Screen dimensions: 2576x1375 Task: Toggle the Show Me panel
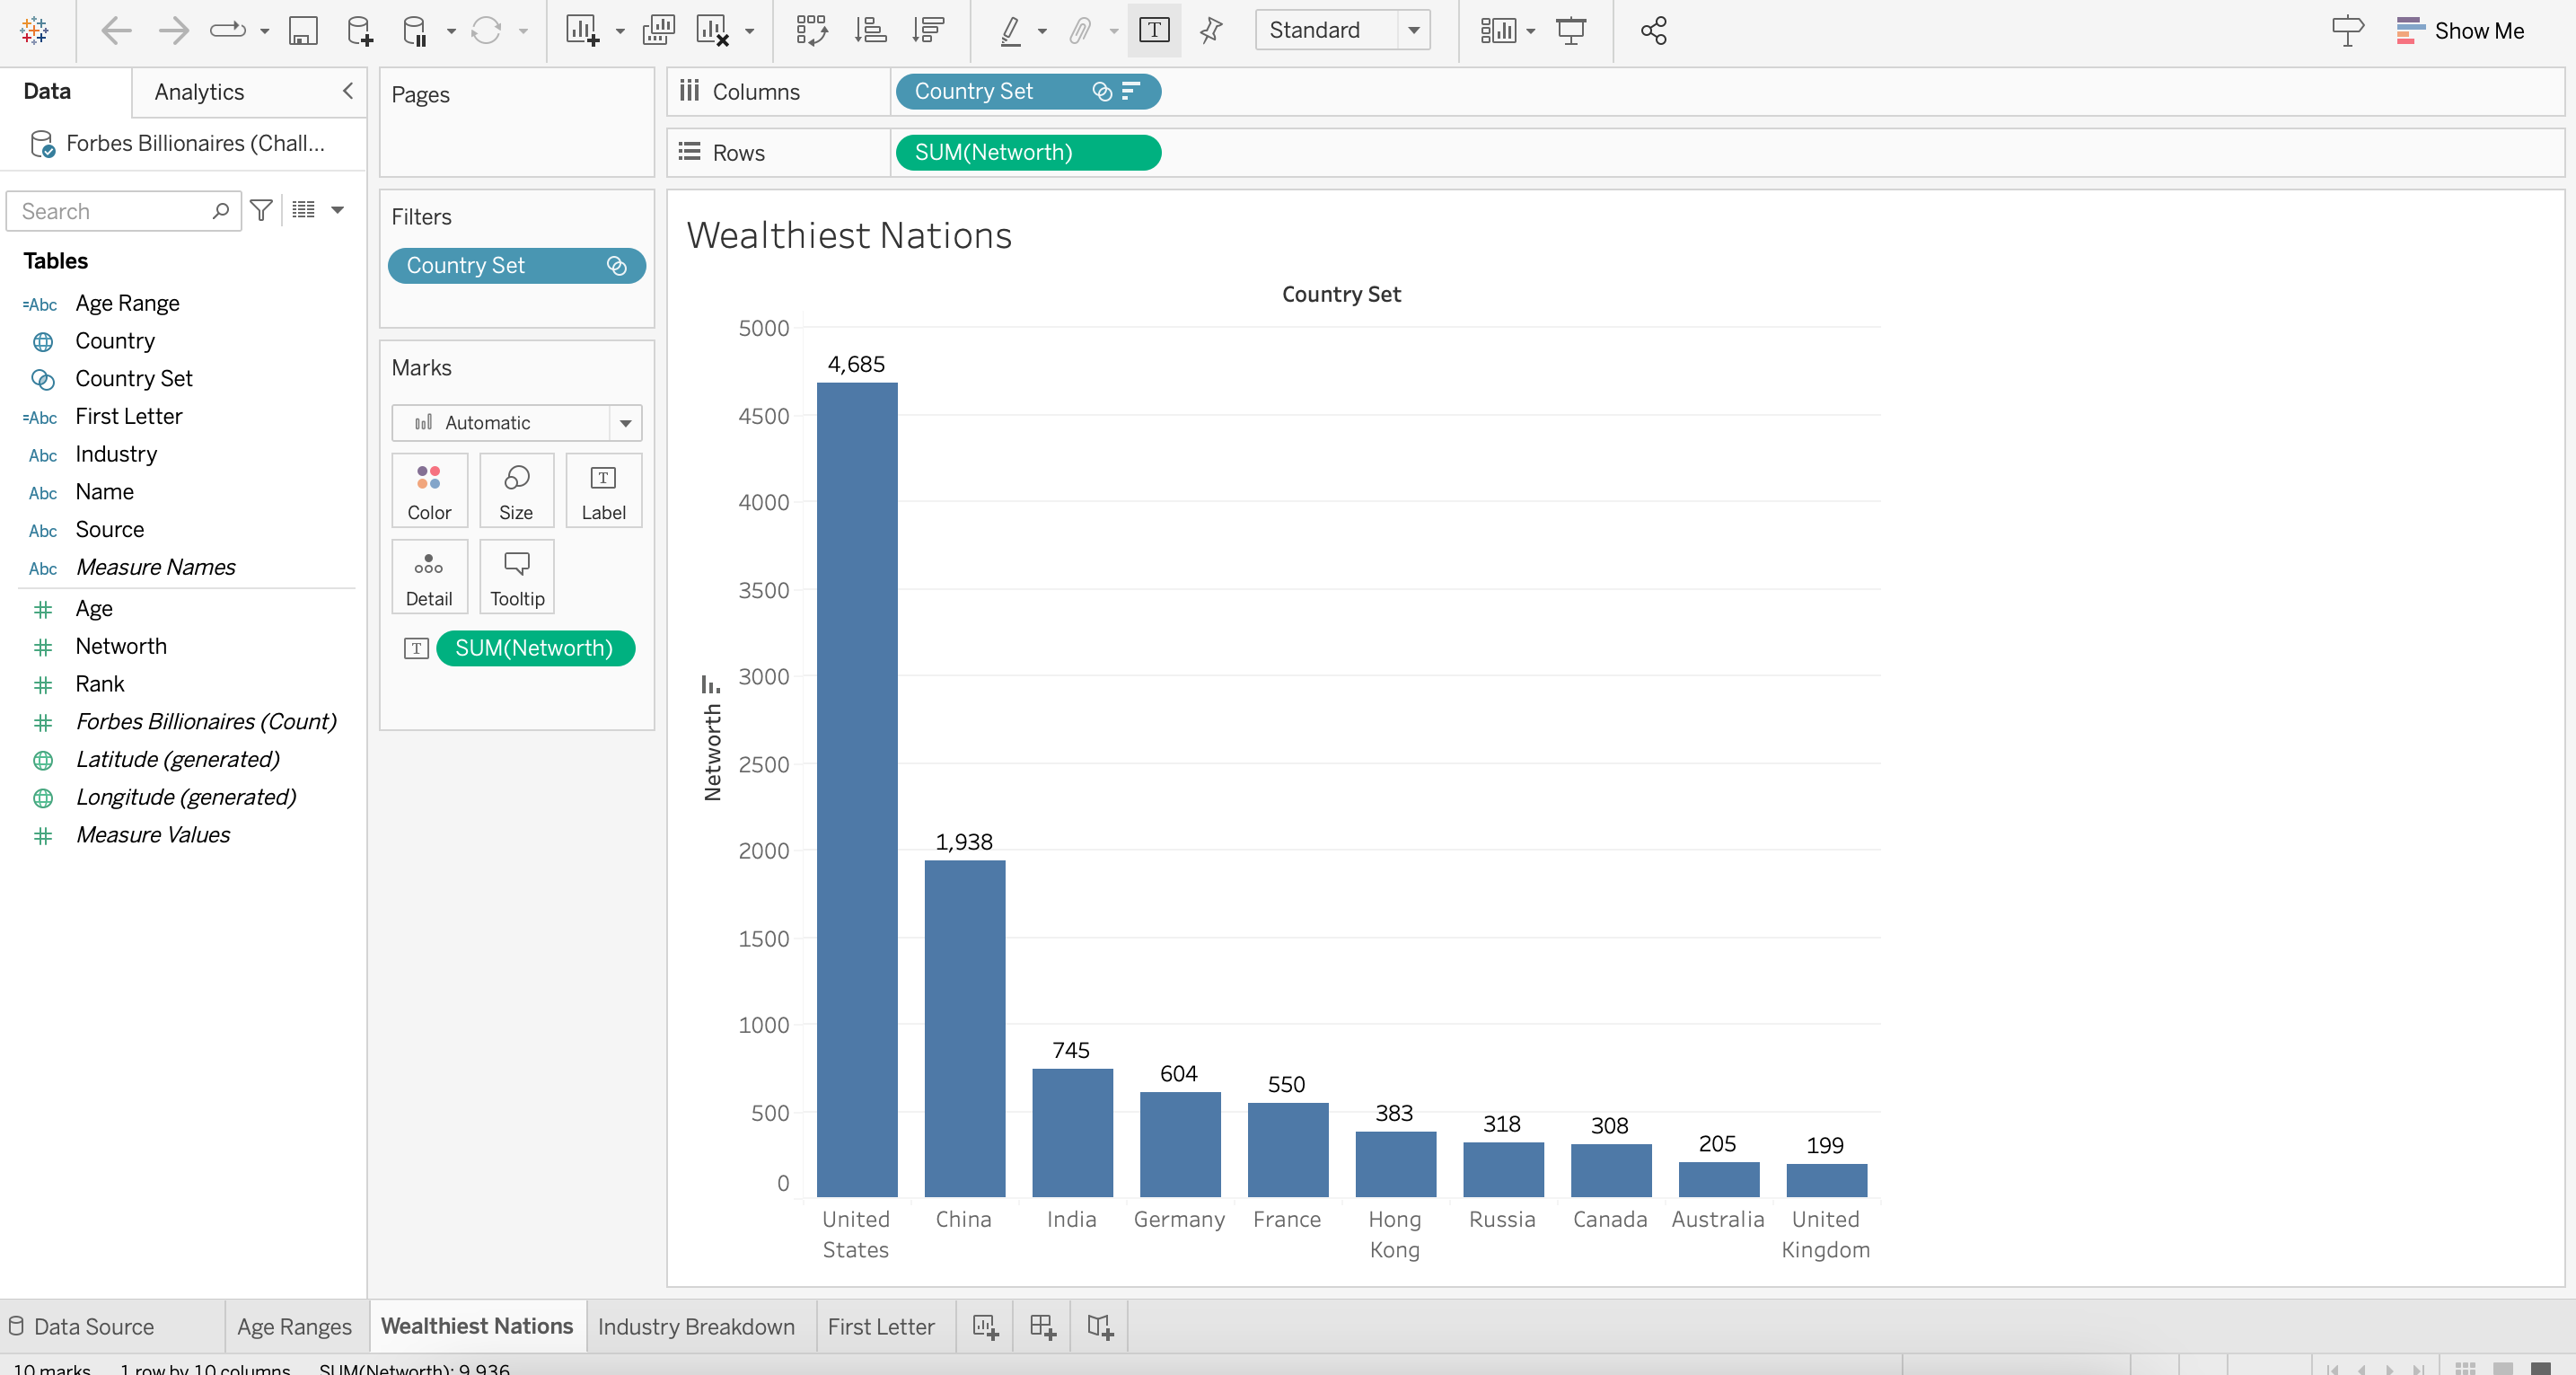click(2461, 31)
